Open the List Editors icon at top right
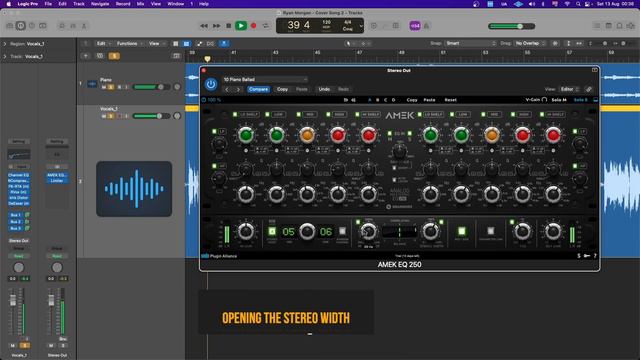The image size is (640, 360). tap(597, 26)
